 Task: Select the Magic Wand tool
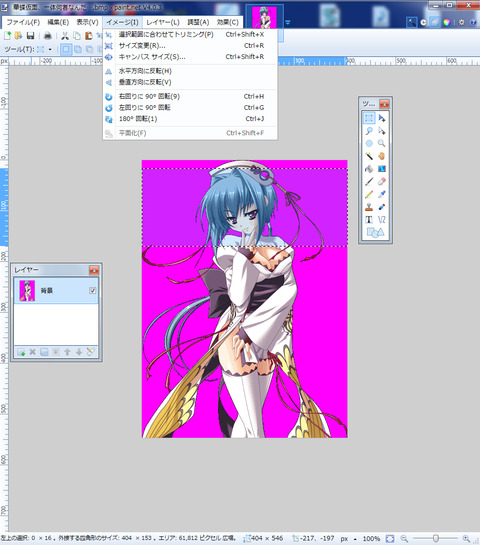pyautogui.click(x=369, y=156)
